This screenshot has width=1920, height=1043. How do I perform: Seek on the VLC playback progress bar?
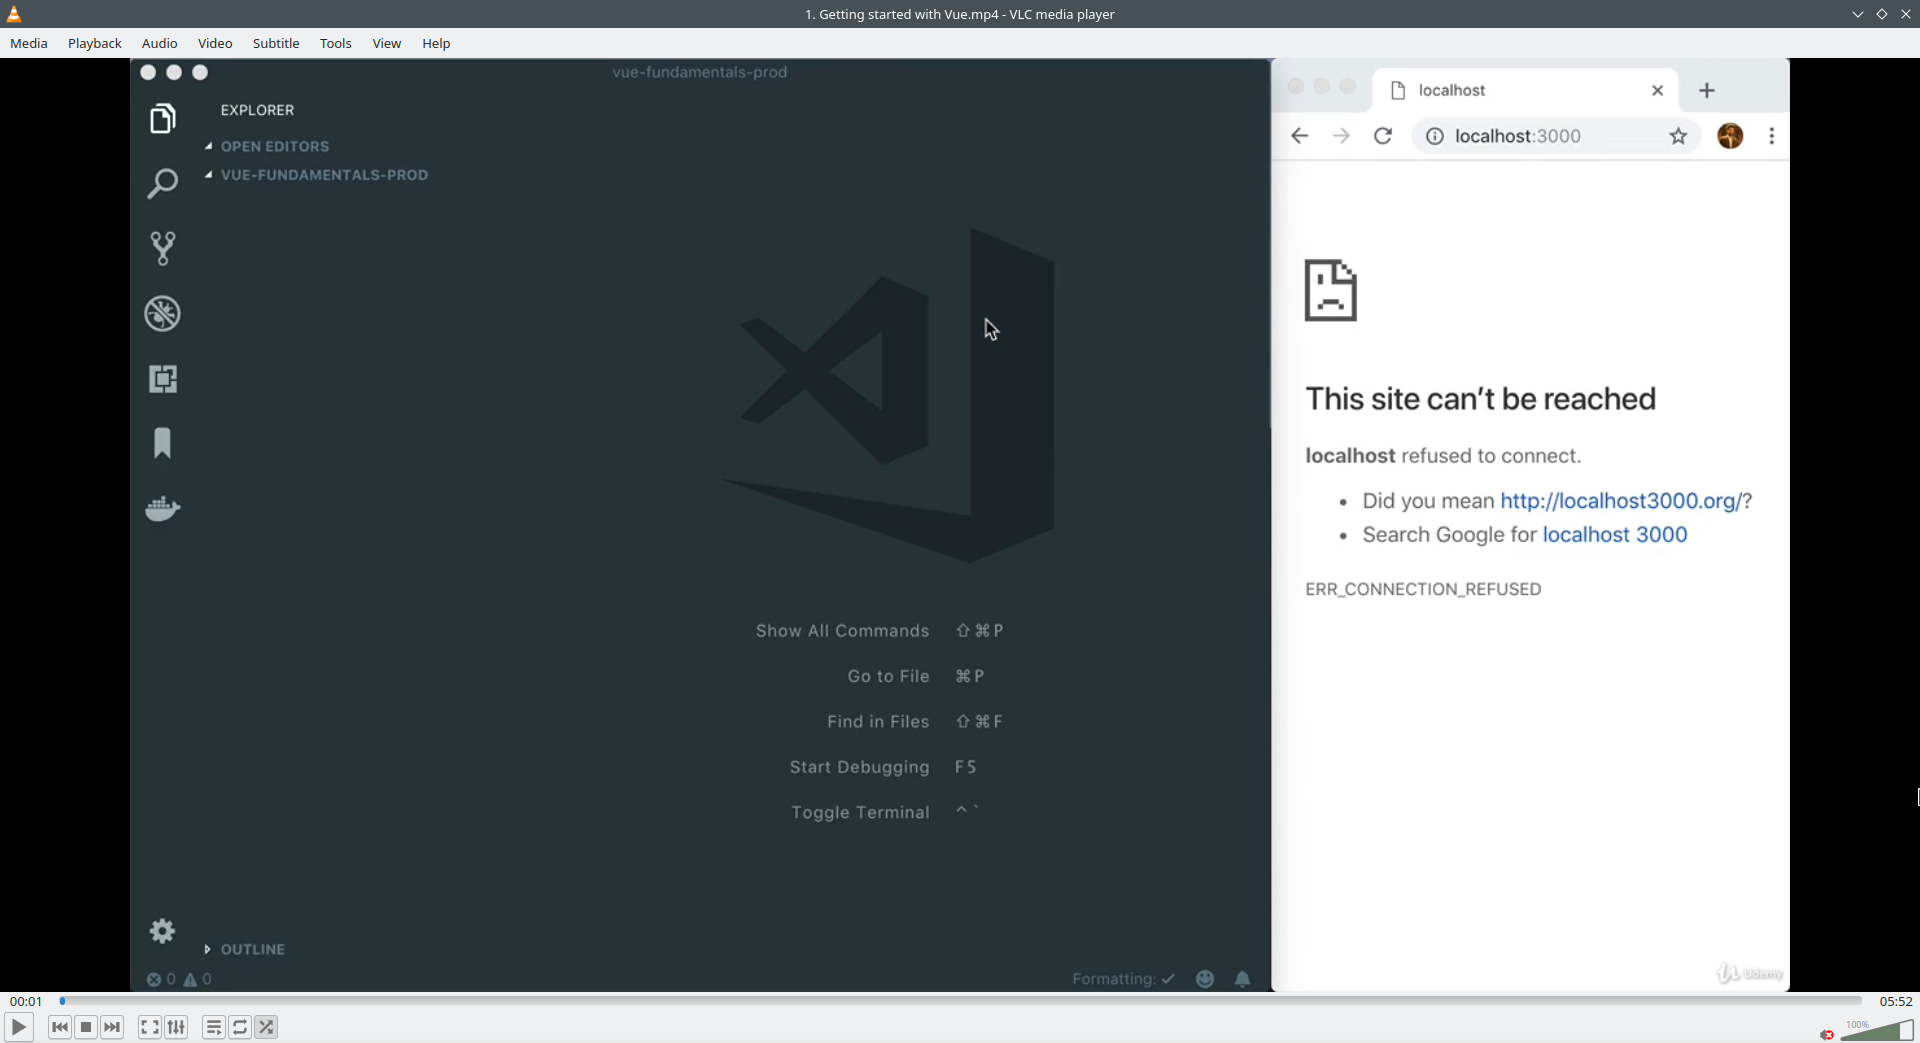pyautogui.click(x=961, y=1001)
